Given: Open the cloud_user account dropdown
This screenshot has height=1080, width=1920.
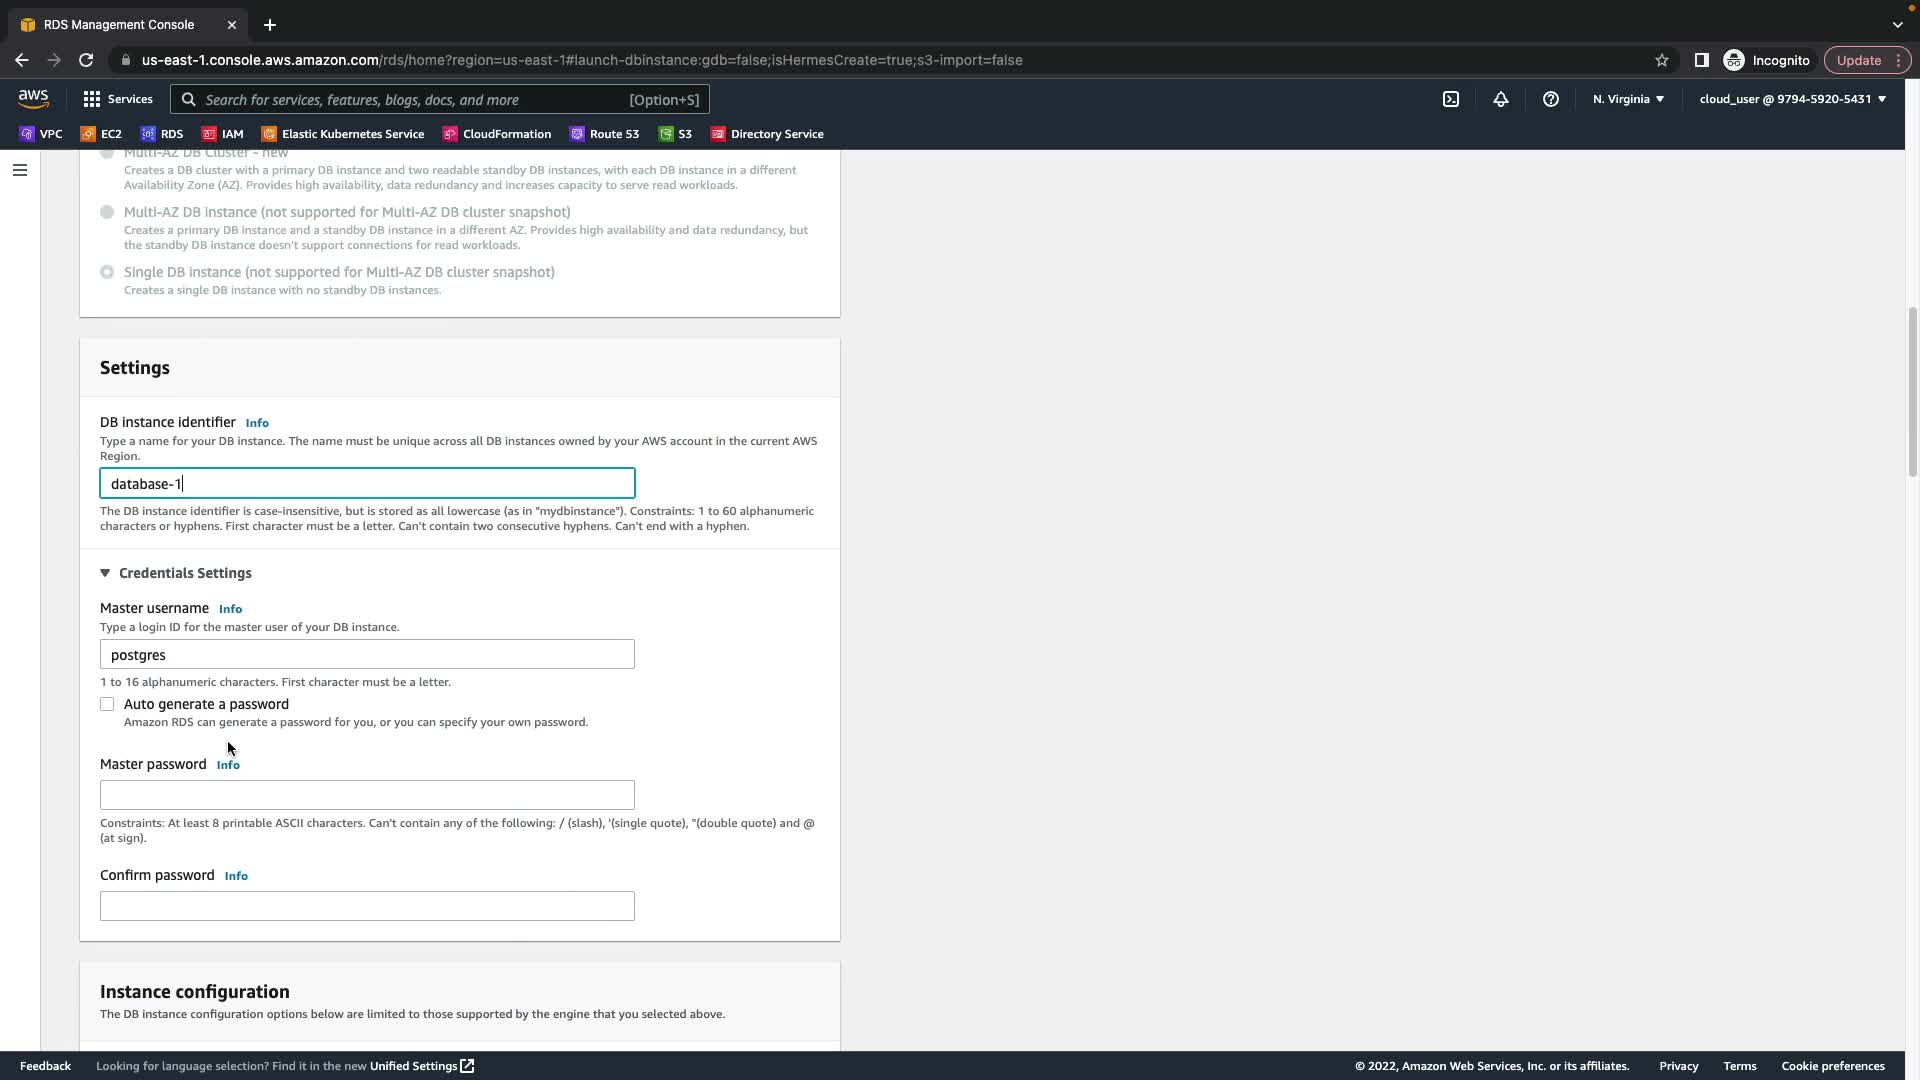Looking at the screenshot, I should pyautogui.click(x=1792, y=99).
